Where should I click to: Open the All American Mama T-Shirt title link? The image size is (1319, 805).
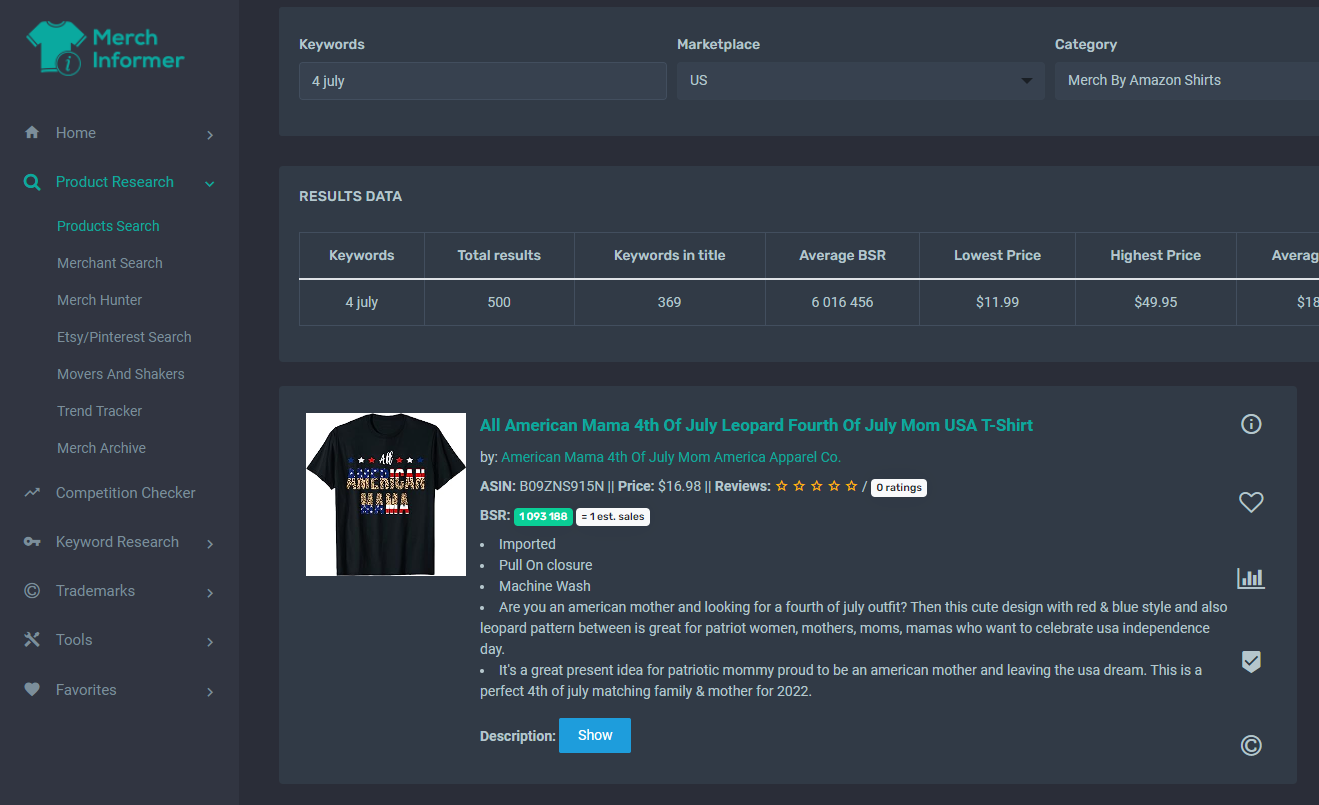coord(756,425)
